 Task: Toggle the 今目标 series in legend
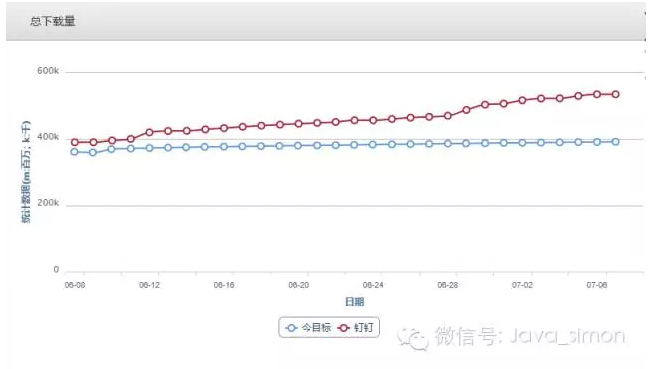309,328
